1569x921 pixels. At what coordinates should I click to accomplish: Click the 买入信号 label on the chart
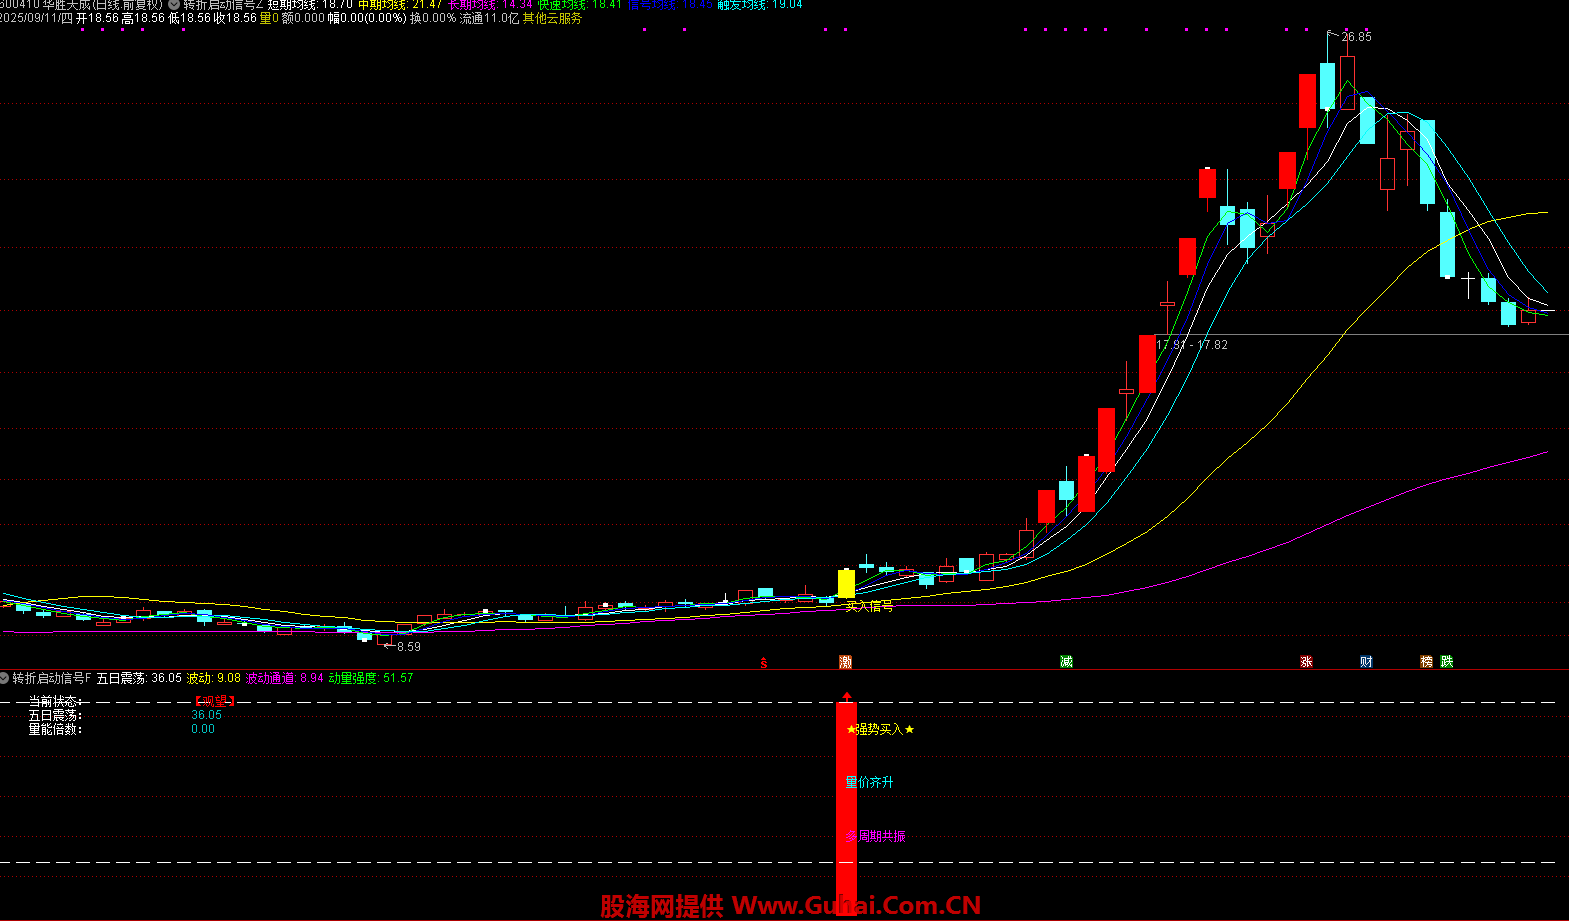(x=869, y=606)
